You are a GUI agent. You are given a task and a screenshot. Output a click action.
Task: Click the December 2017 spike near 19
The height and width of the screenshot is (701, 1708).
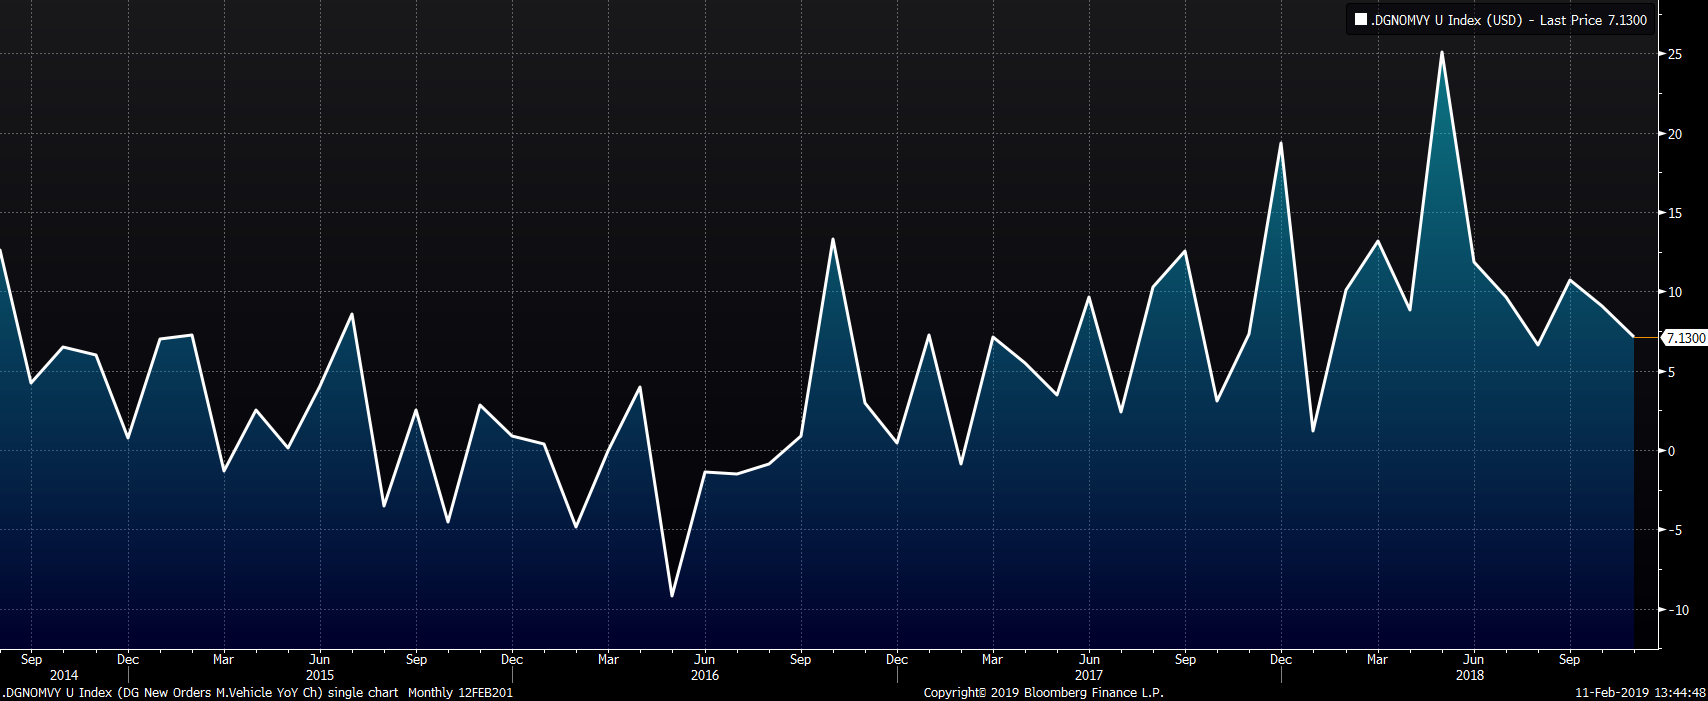pyautogui.click(x=1280, y=143)
